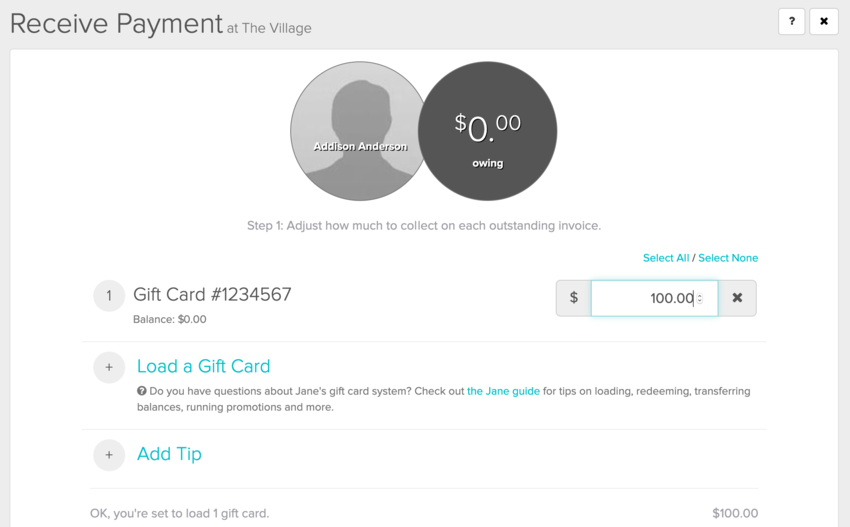
Task: Open help with the question mark button
Action: pos(791,21)
